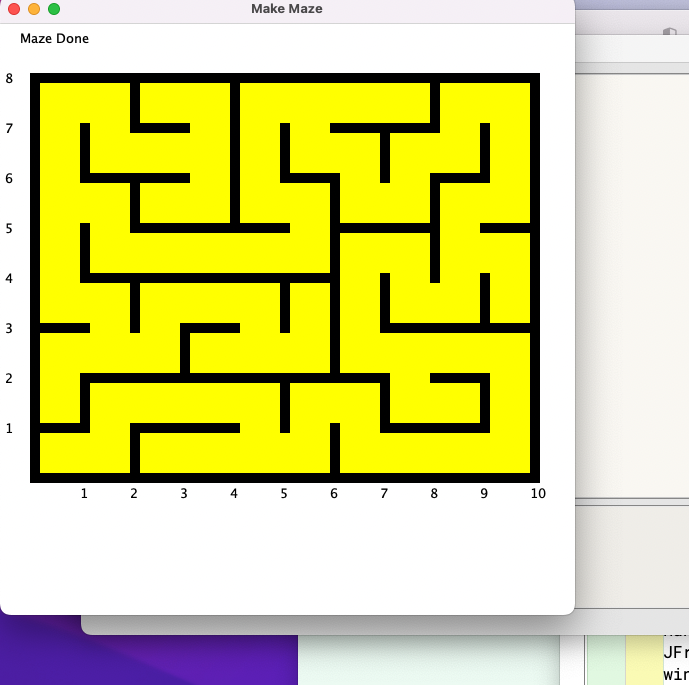This screenshot has height=685, width=689.
Task: Click the Make Maze title bar text
Action: coord(286,9)
